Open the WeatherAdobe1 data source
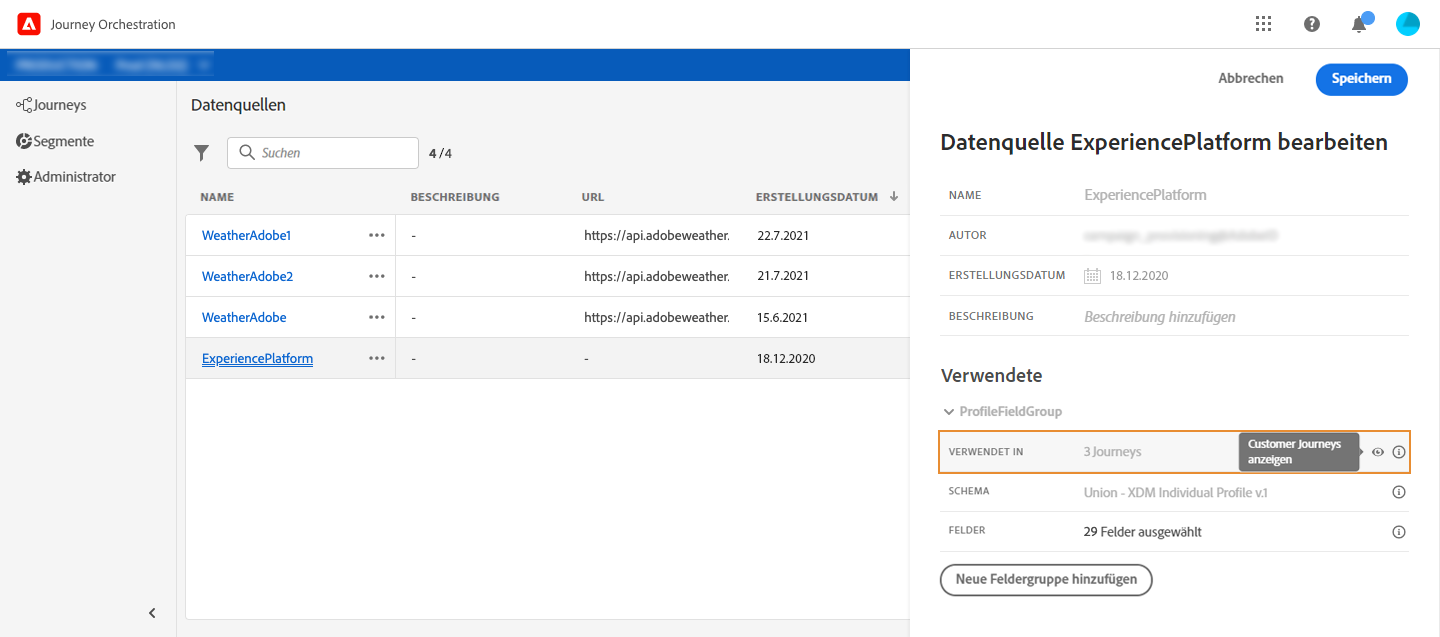 pos(246,235)
